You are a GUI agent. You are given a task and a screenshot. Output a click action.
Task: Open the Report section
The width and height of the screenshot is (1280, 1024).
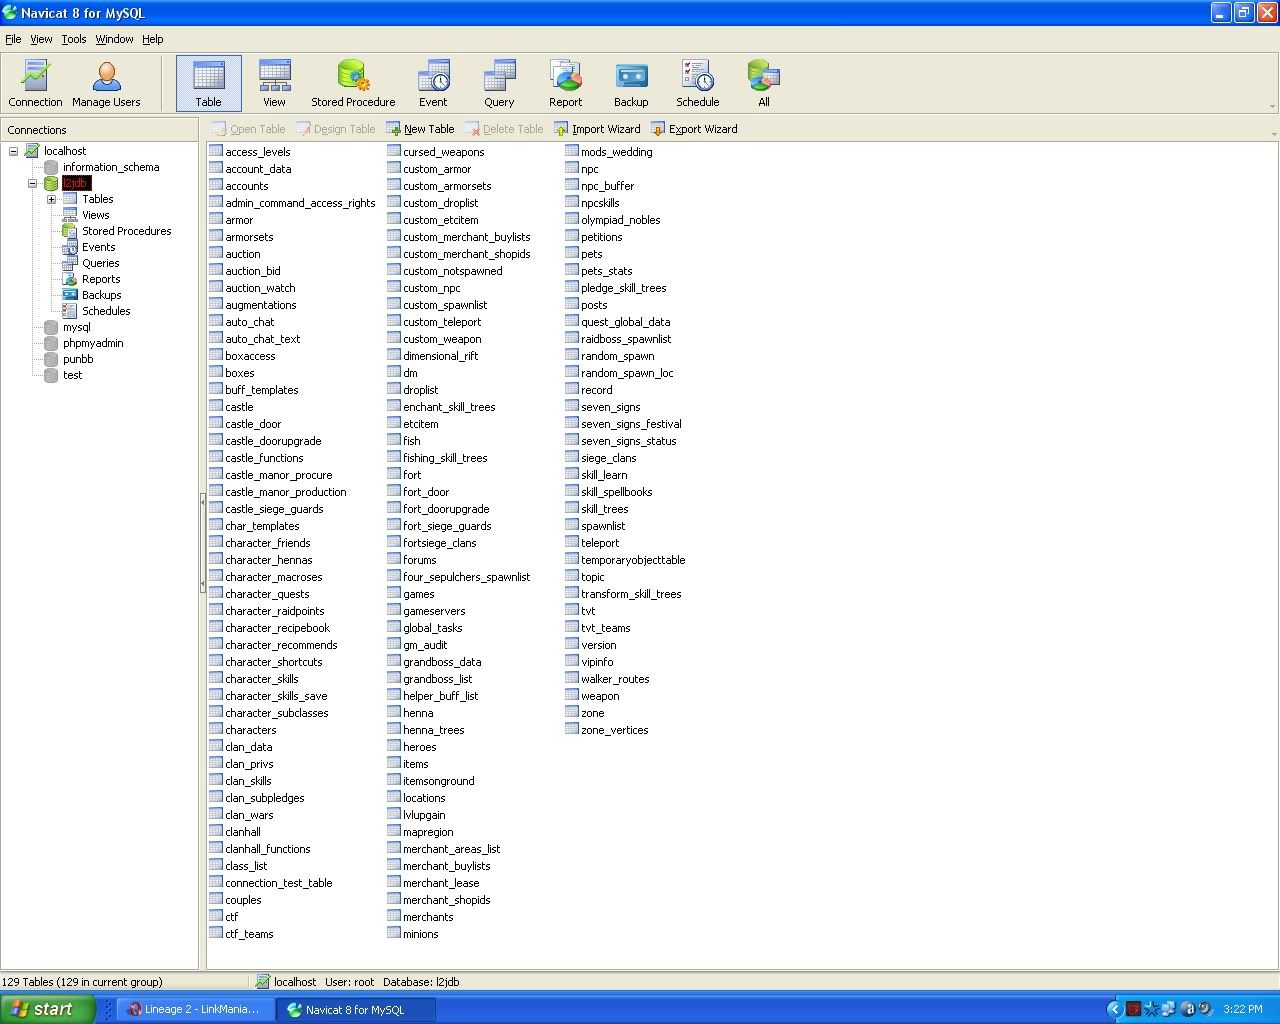[x=565, y=83]
